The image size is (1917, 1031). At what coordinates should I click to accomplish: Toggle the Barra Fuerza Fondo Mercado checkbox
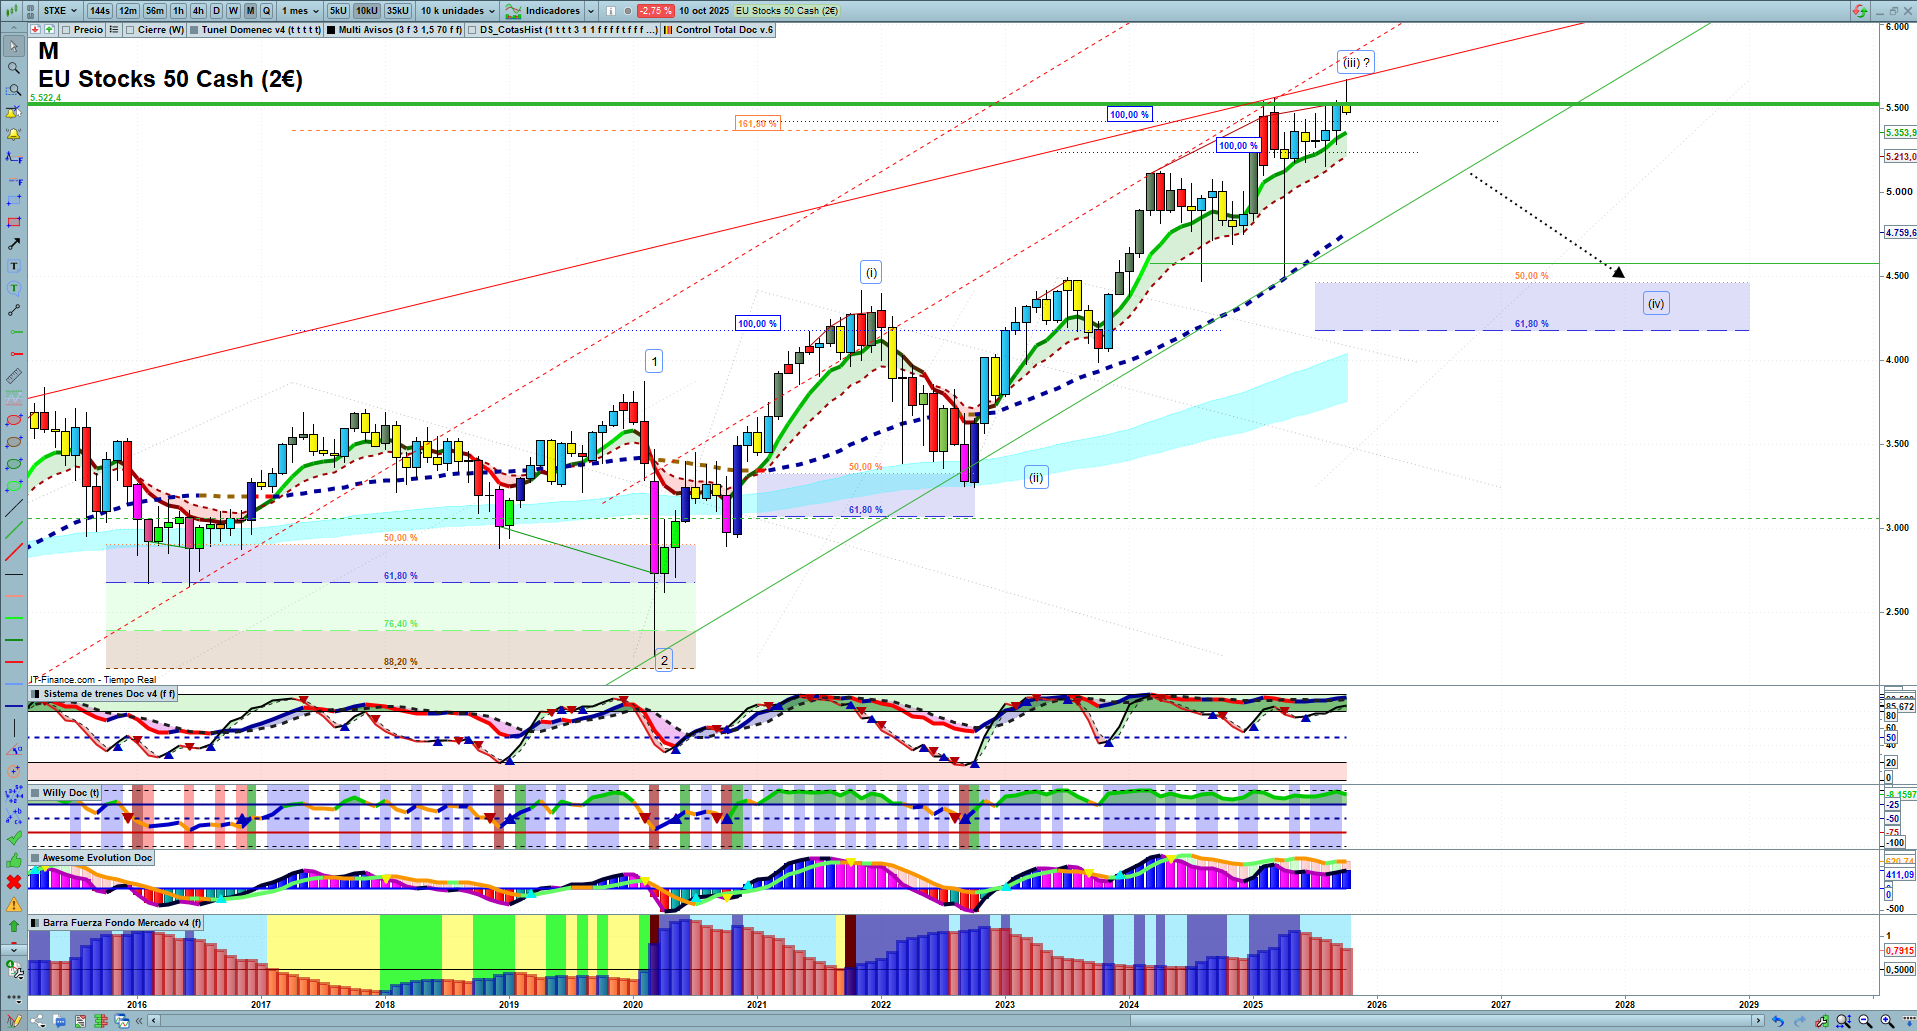click(36, 923)
